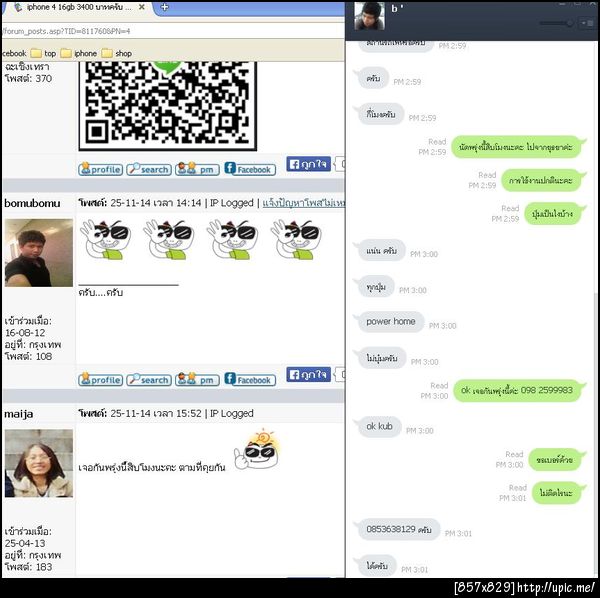Click the "ไม่บุ๋มครับ" chat message
The height and width of the screenshot is (598, 600).
[382, 358]
